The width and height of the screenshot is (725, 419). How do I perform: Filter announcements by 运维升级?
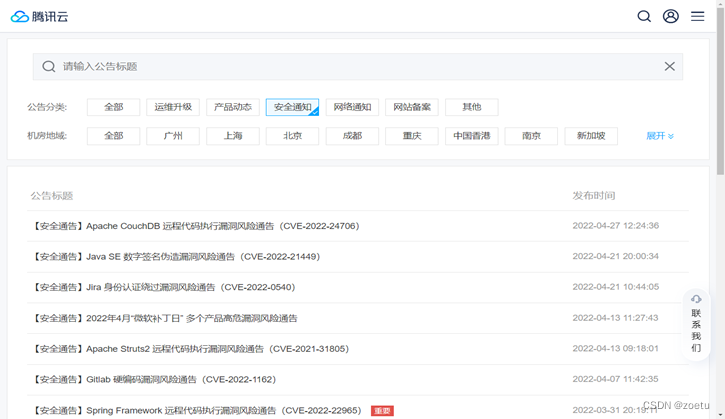[x=173, y=107]
